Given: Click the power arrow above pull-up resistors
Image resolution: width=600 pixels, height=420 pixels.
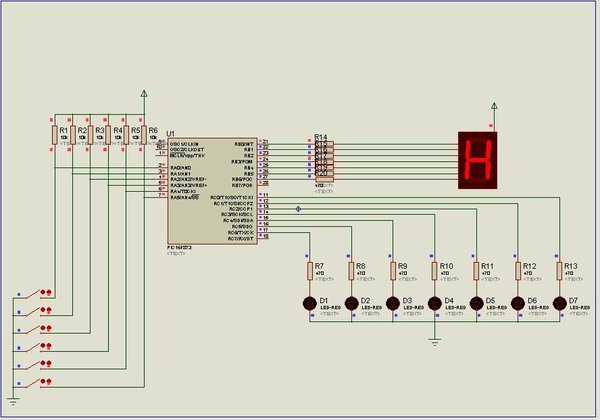Looking at the screenshot, I should (144, 94).
